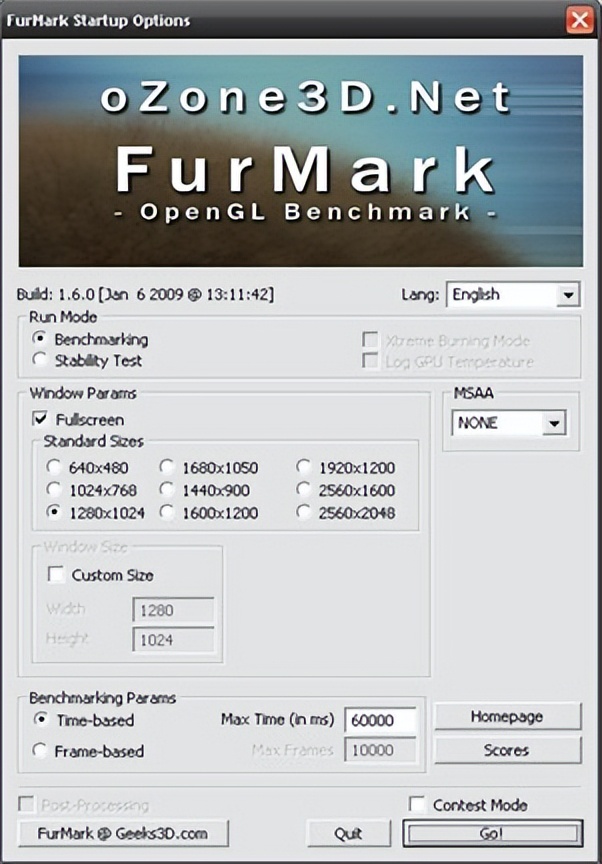Open the Homepage button

pos(507,716)
